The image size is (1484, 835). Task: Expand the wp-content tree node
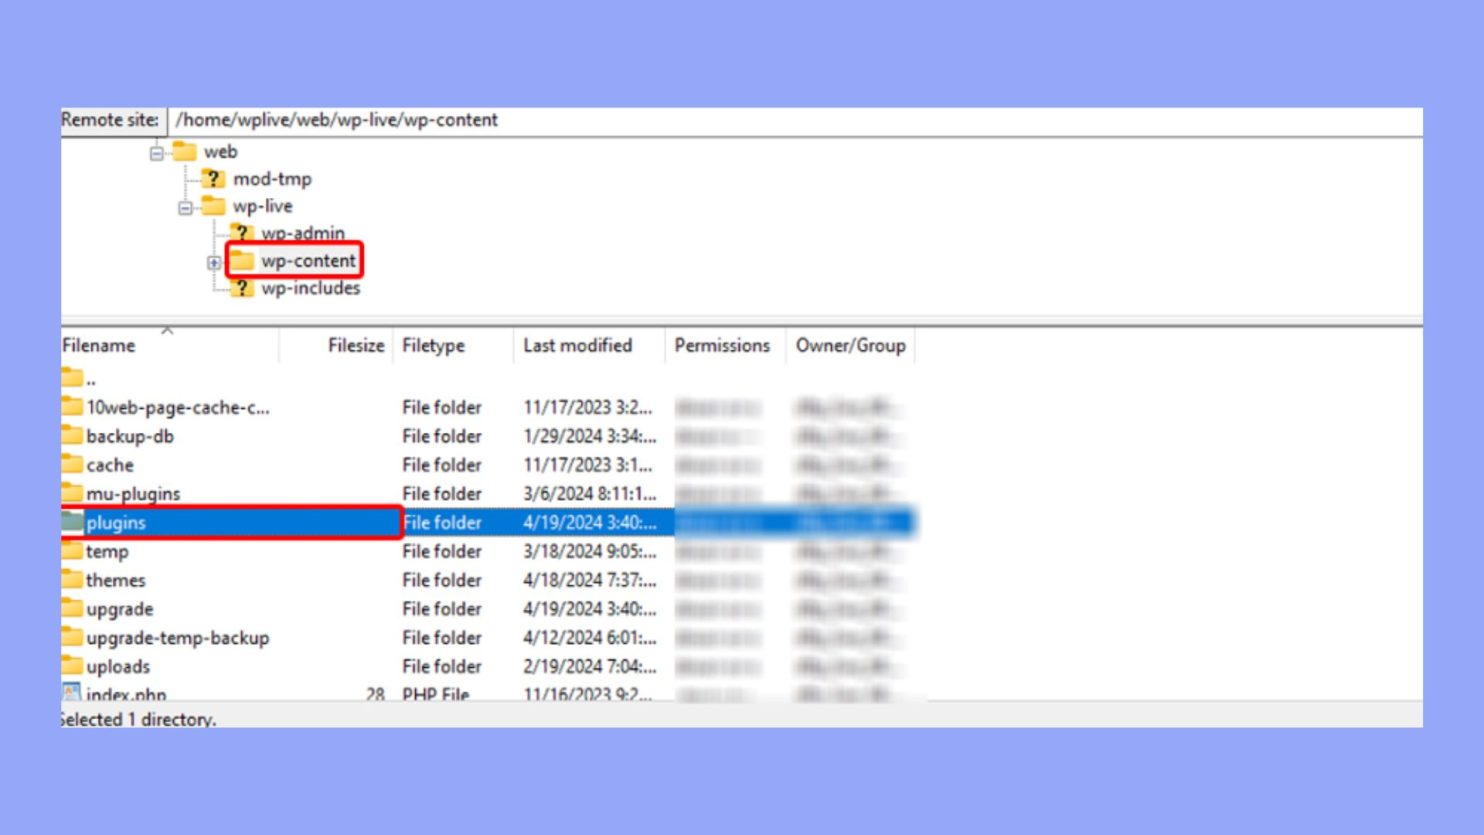click(212, 260)
